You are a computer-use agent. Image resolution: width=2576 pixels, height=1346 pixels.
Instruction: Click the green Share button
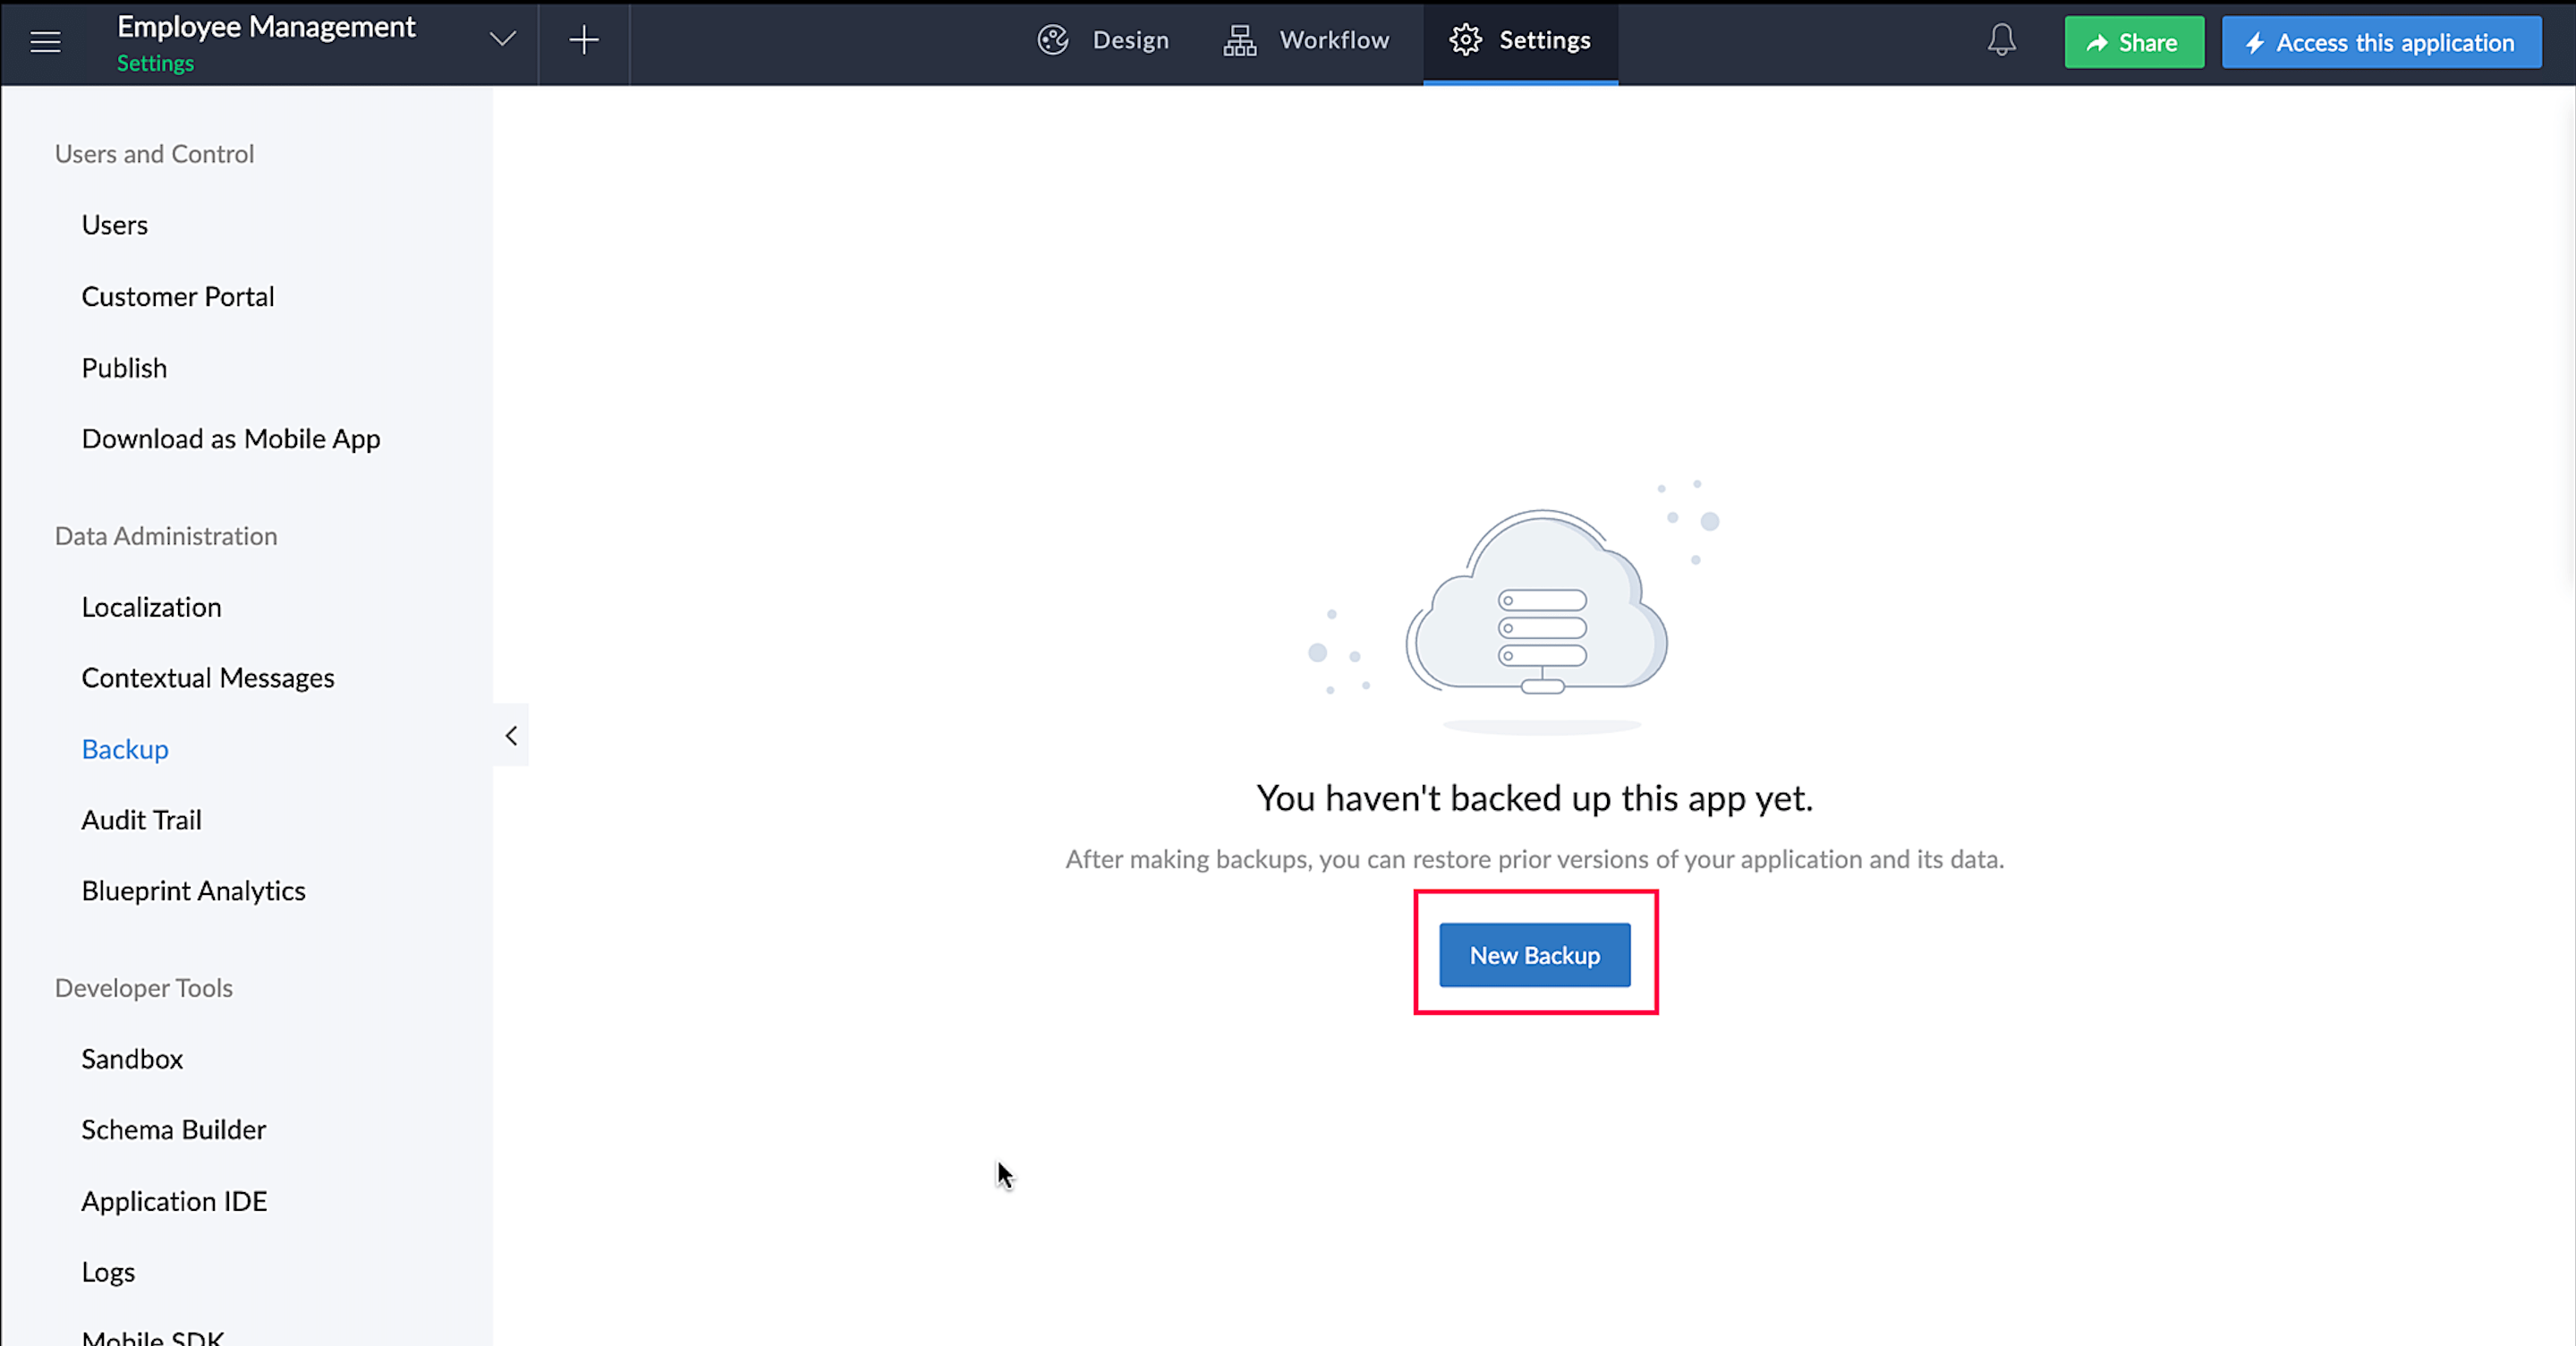pyautogui.click(x=2133, y=43)
